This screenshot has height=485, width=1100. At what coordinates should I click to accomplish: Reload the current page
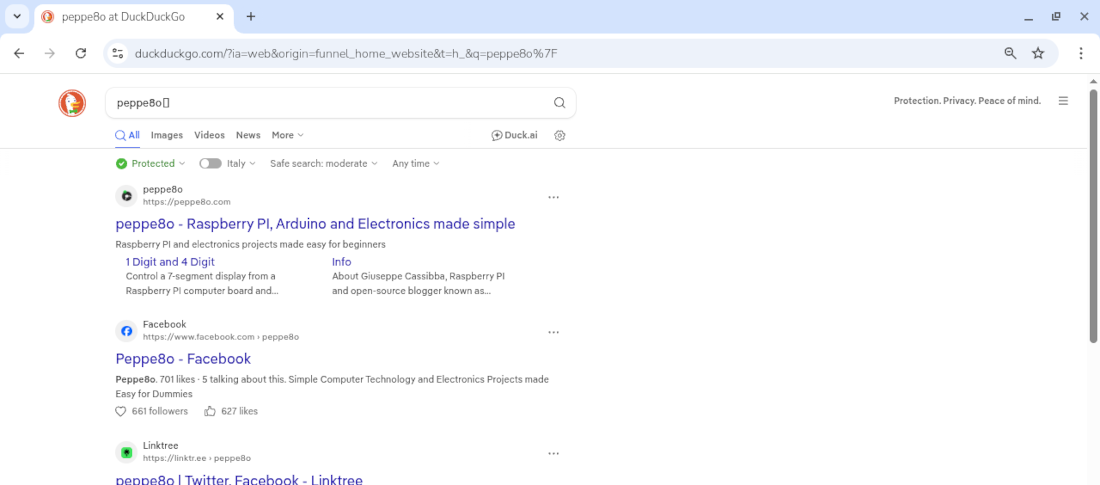81,53
